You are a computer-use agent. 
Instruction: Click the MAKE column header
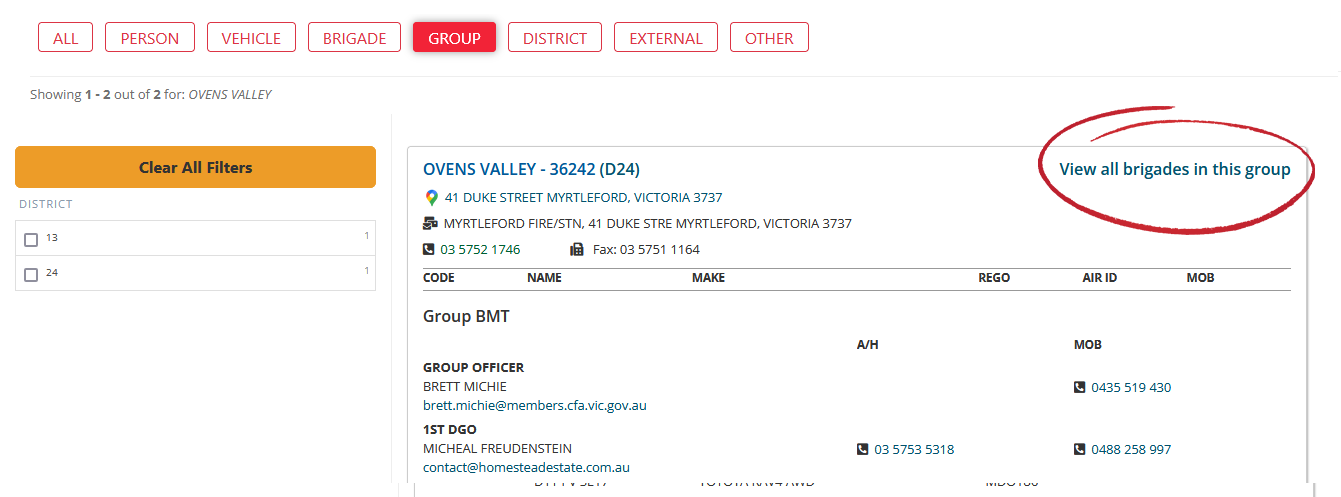point(708,278)
